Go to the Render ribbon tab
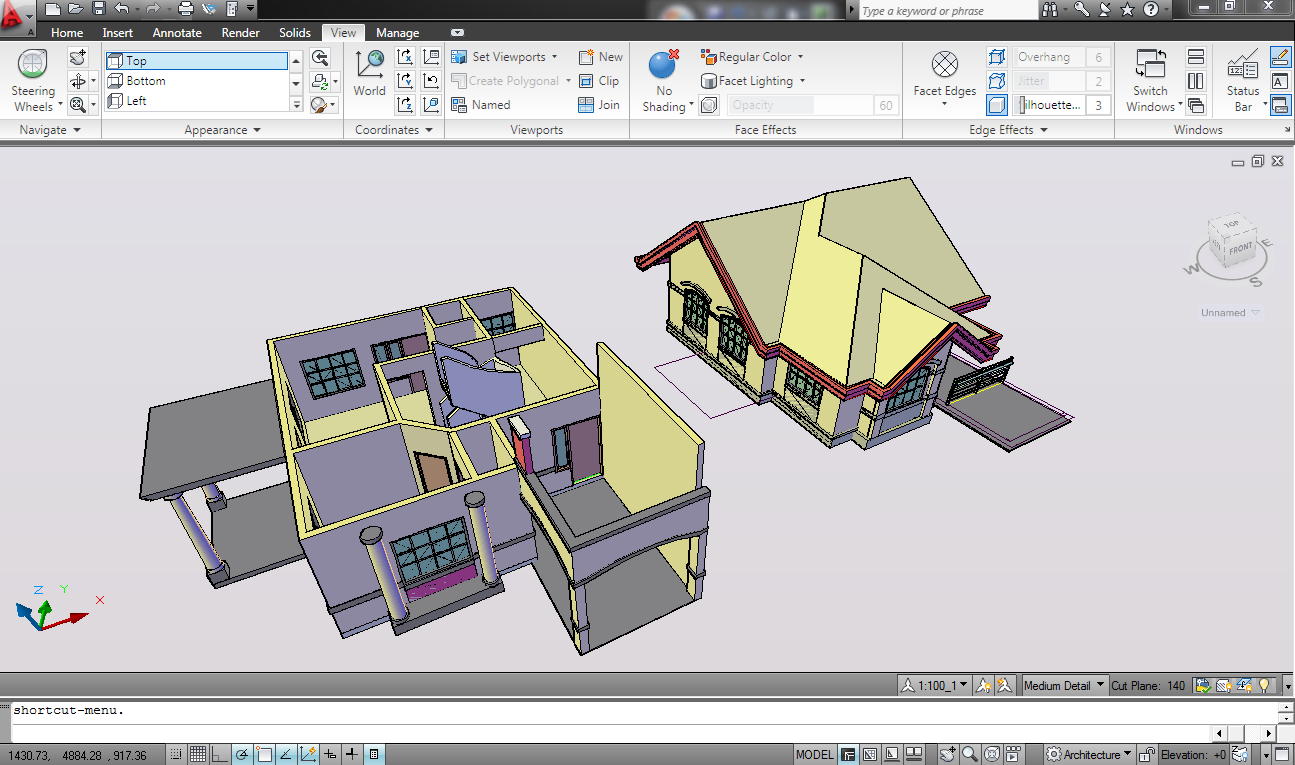 (x=241, y=33)
